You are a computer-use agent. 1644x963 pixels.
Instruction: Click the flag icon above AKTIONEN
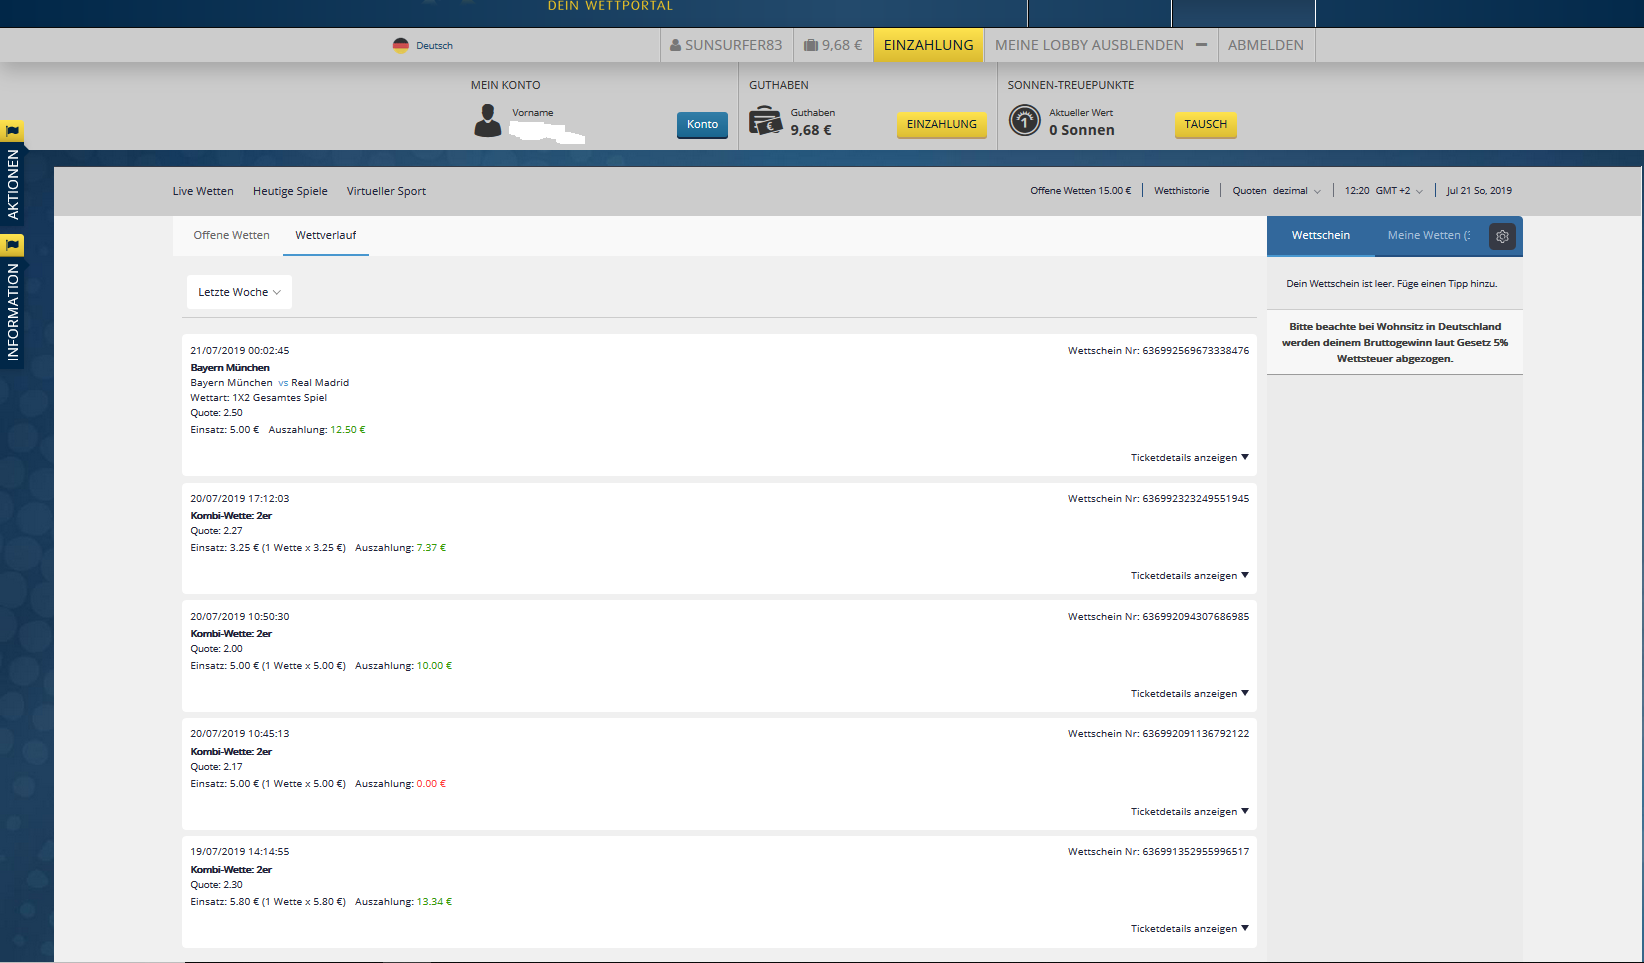pos(12,131)
